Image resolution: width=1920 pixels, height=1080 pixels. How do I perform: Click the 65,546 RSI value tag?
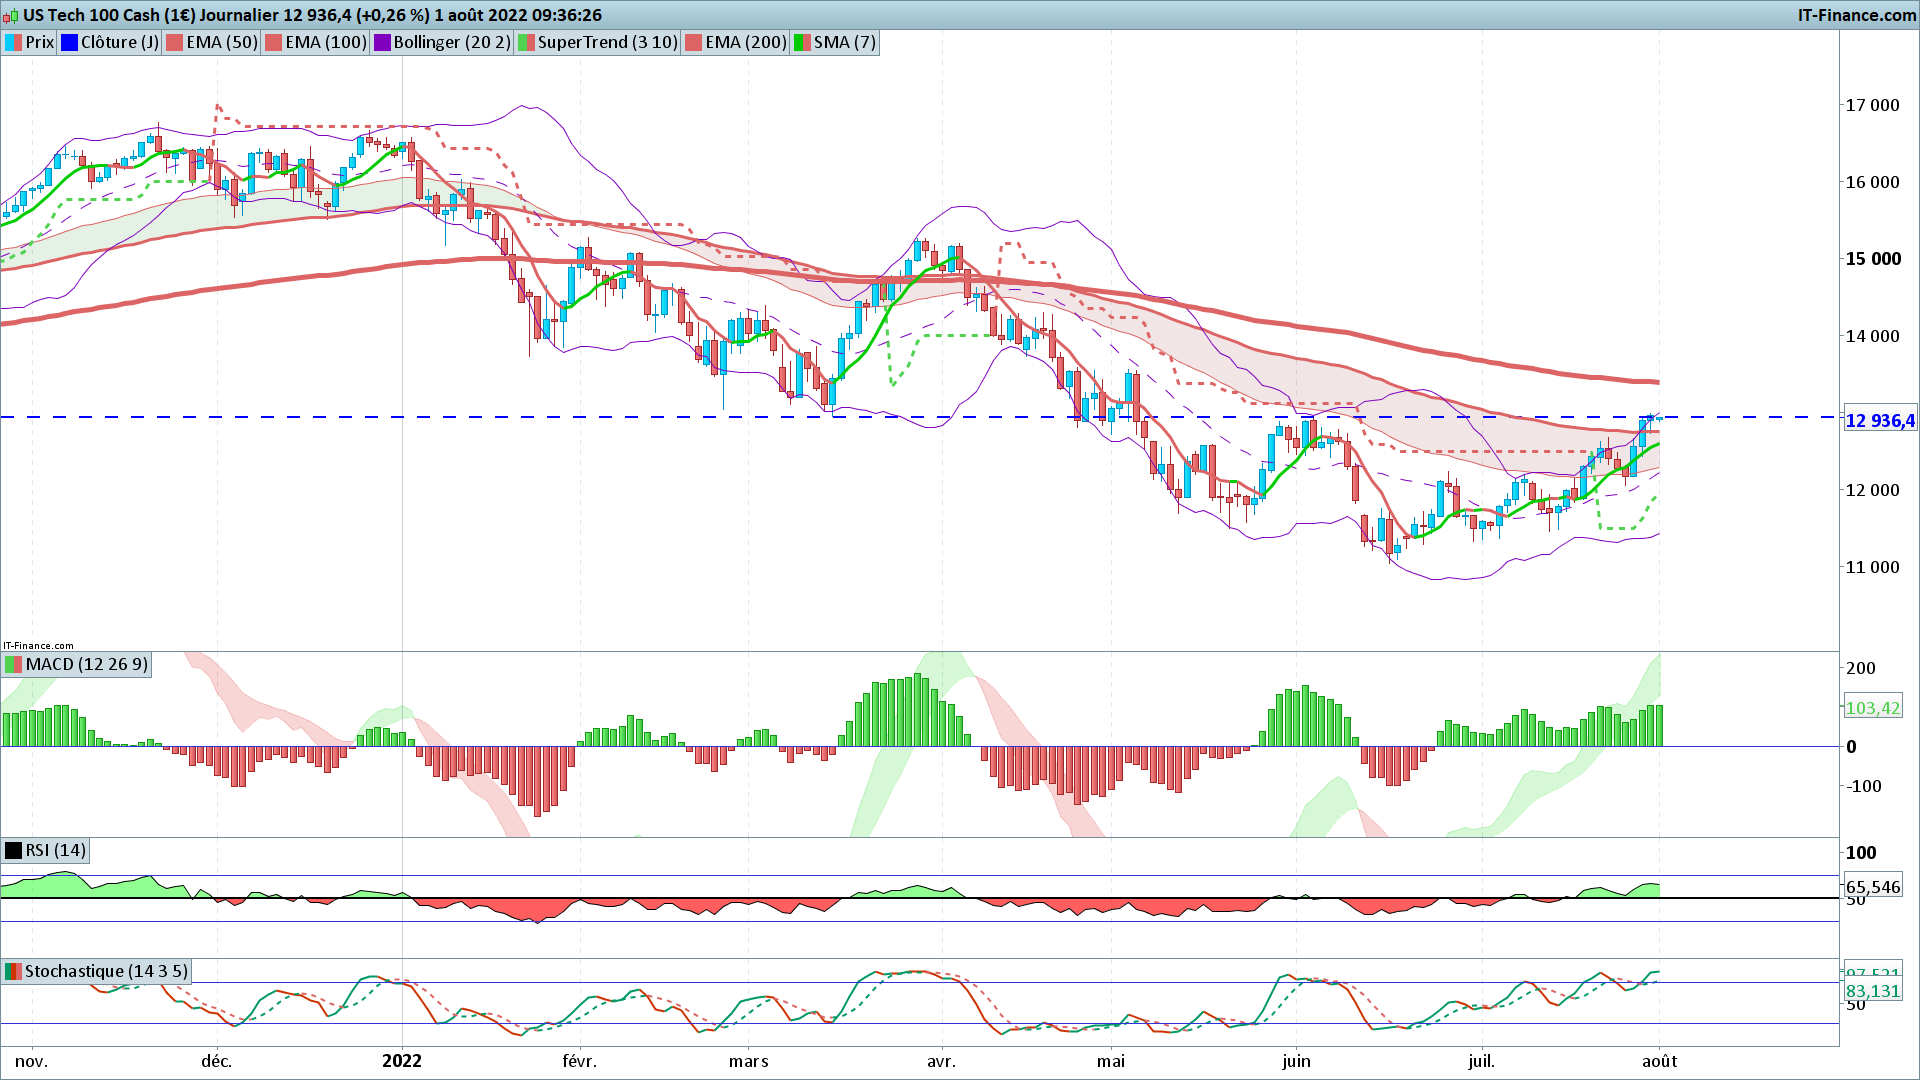(1873, 887)
